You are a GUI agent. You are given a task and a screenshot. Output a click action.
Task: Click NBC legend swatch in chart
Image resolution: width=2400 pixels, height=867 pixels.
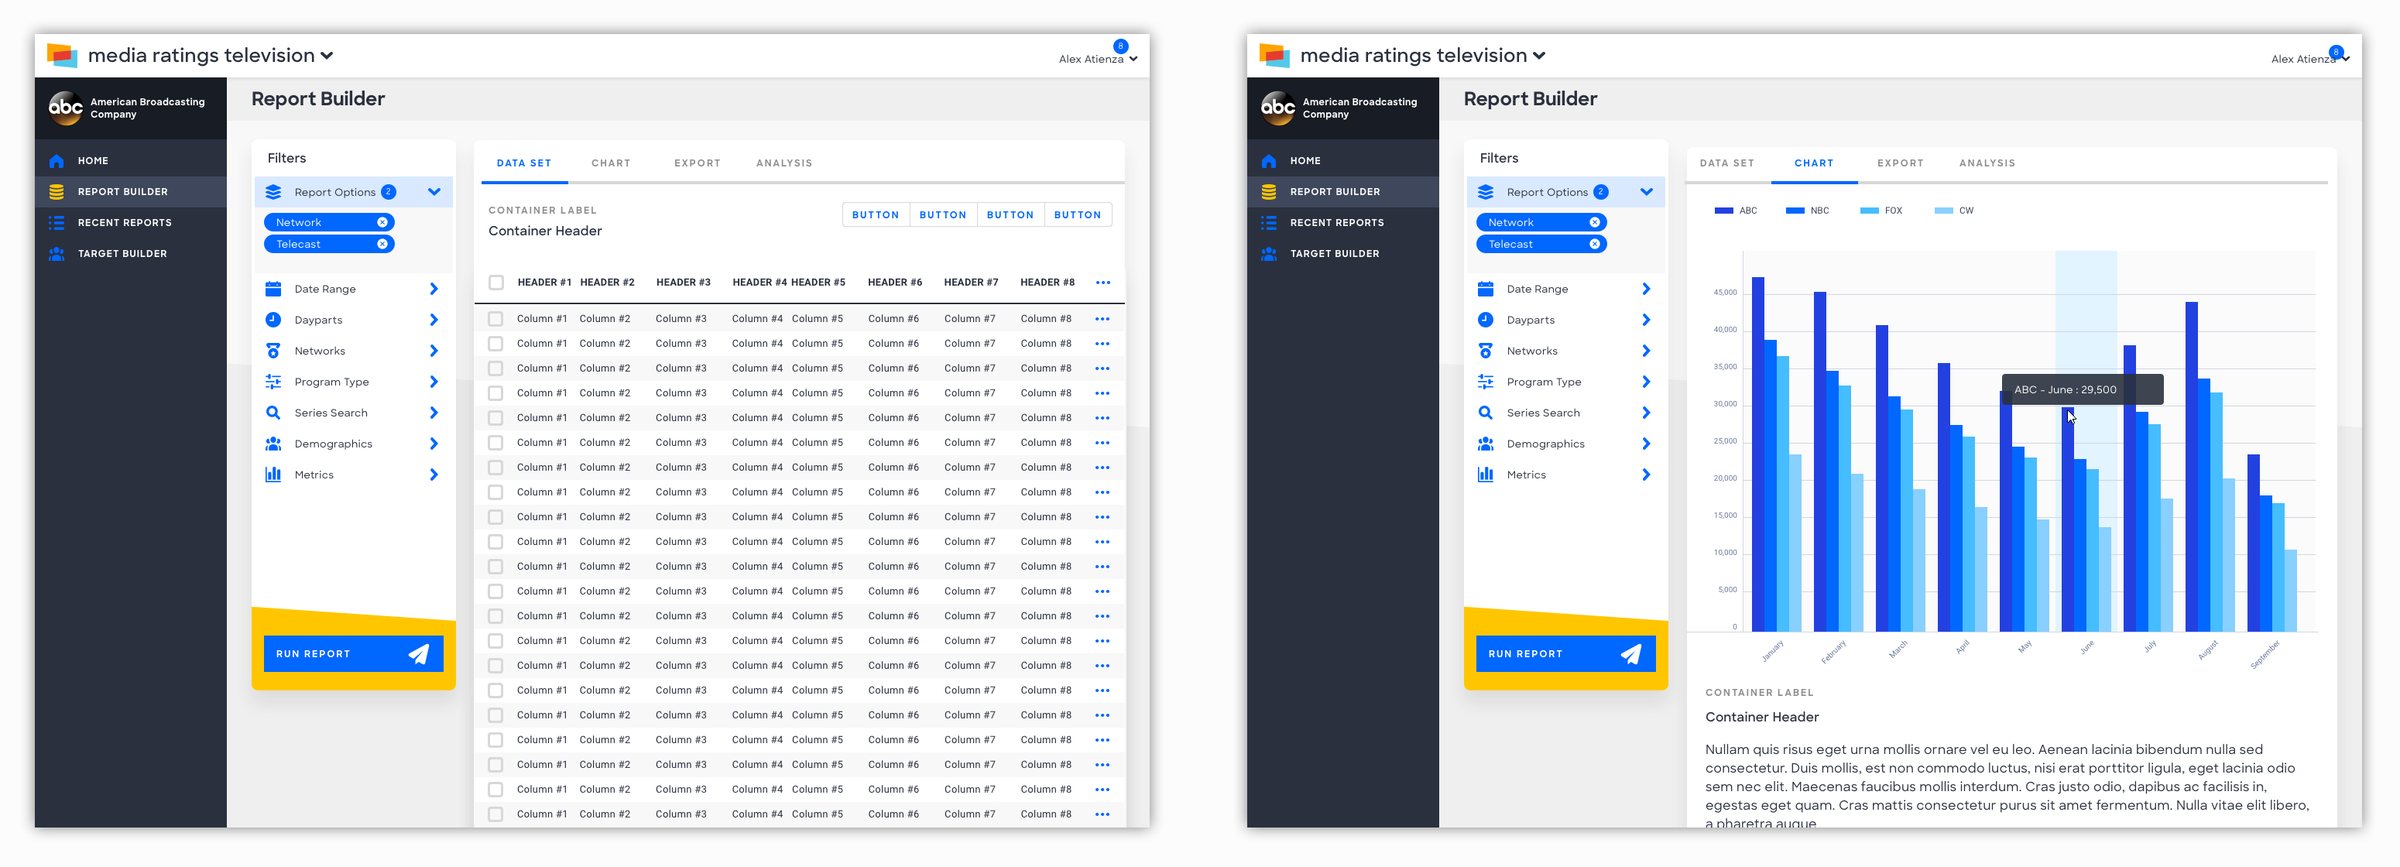(x=1795, y=211)
